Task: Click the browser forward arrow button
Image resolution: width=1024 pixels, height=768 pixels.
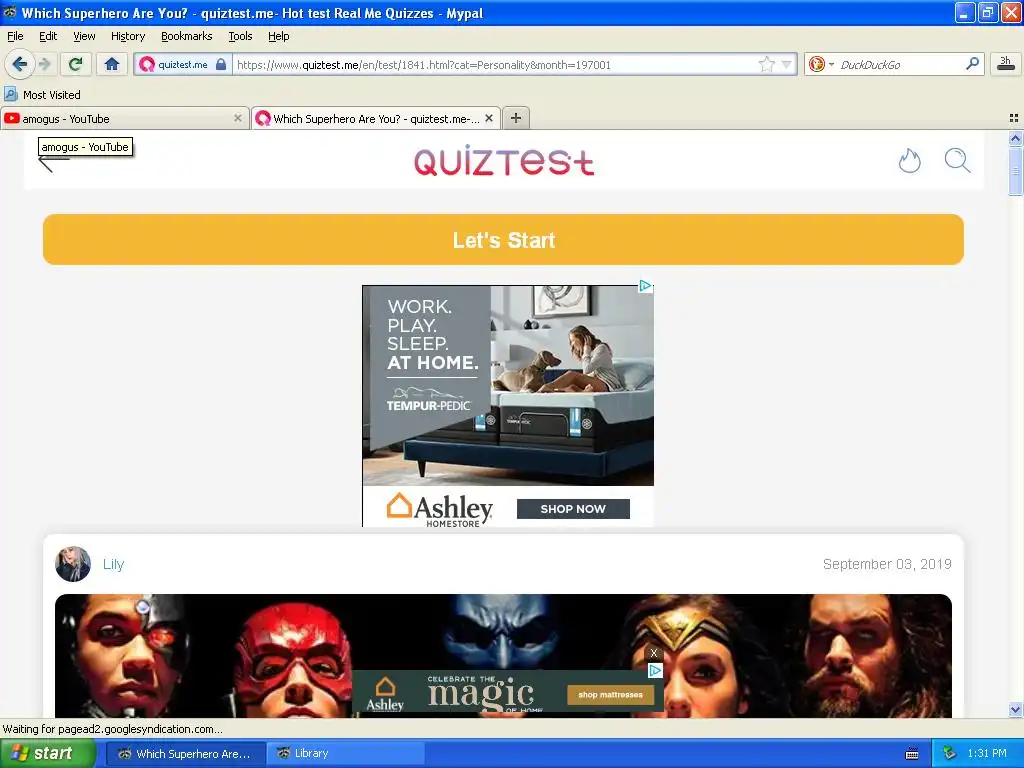Action: [x=45, y=64]
